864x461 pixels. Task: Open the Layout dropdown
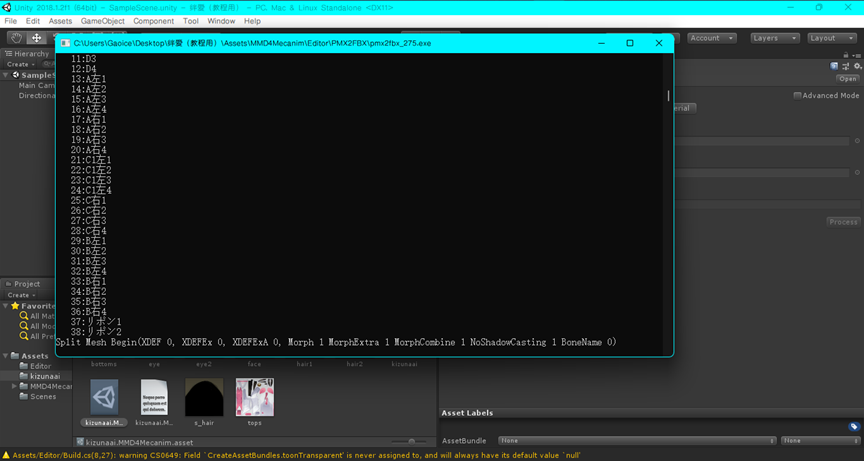(x=832, y=38)
